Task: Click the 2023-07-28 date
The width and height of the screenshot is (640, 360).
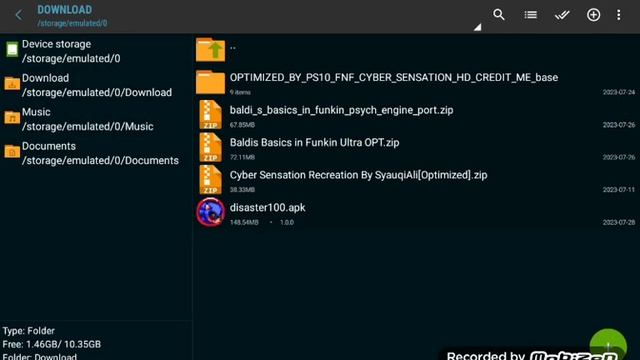Action: coord(619,222)
